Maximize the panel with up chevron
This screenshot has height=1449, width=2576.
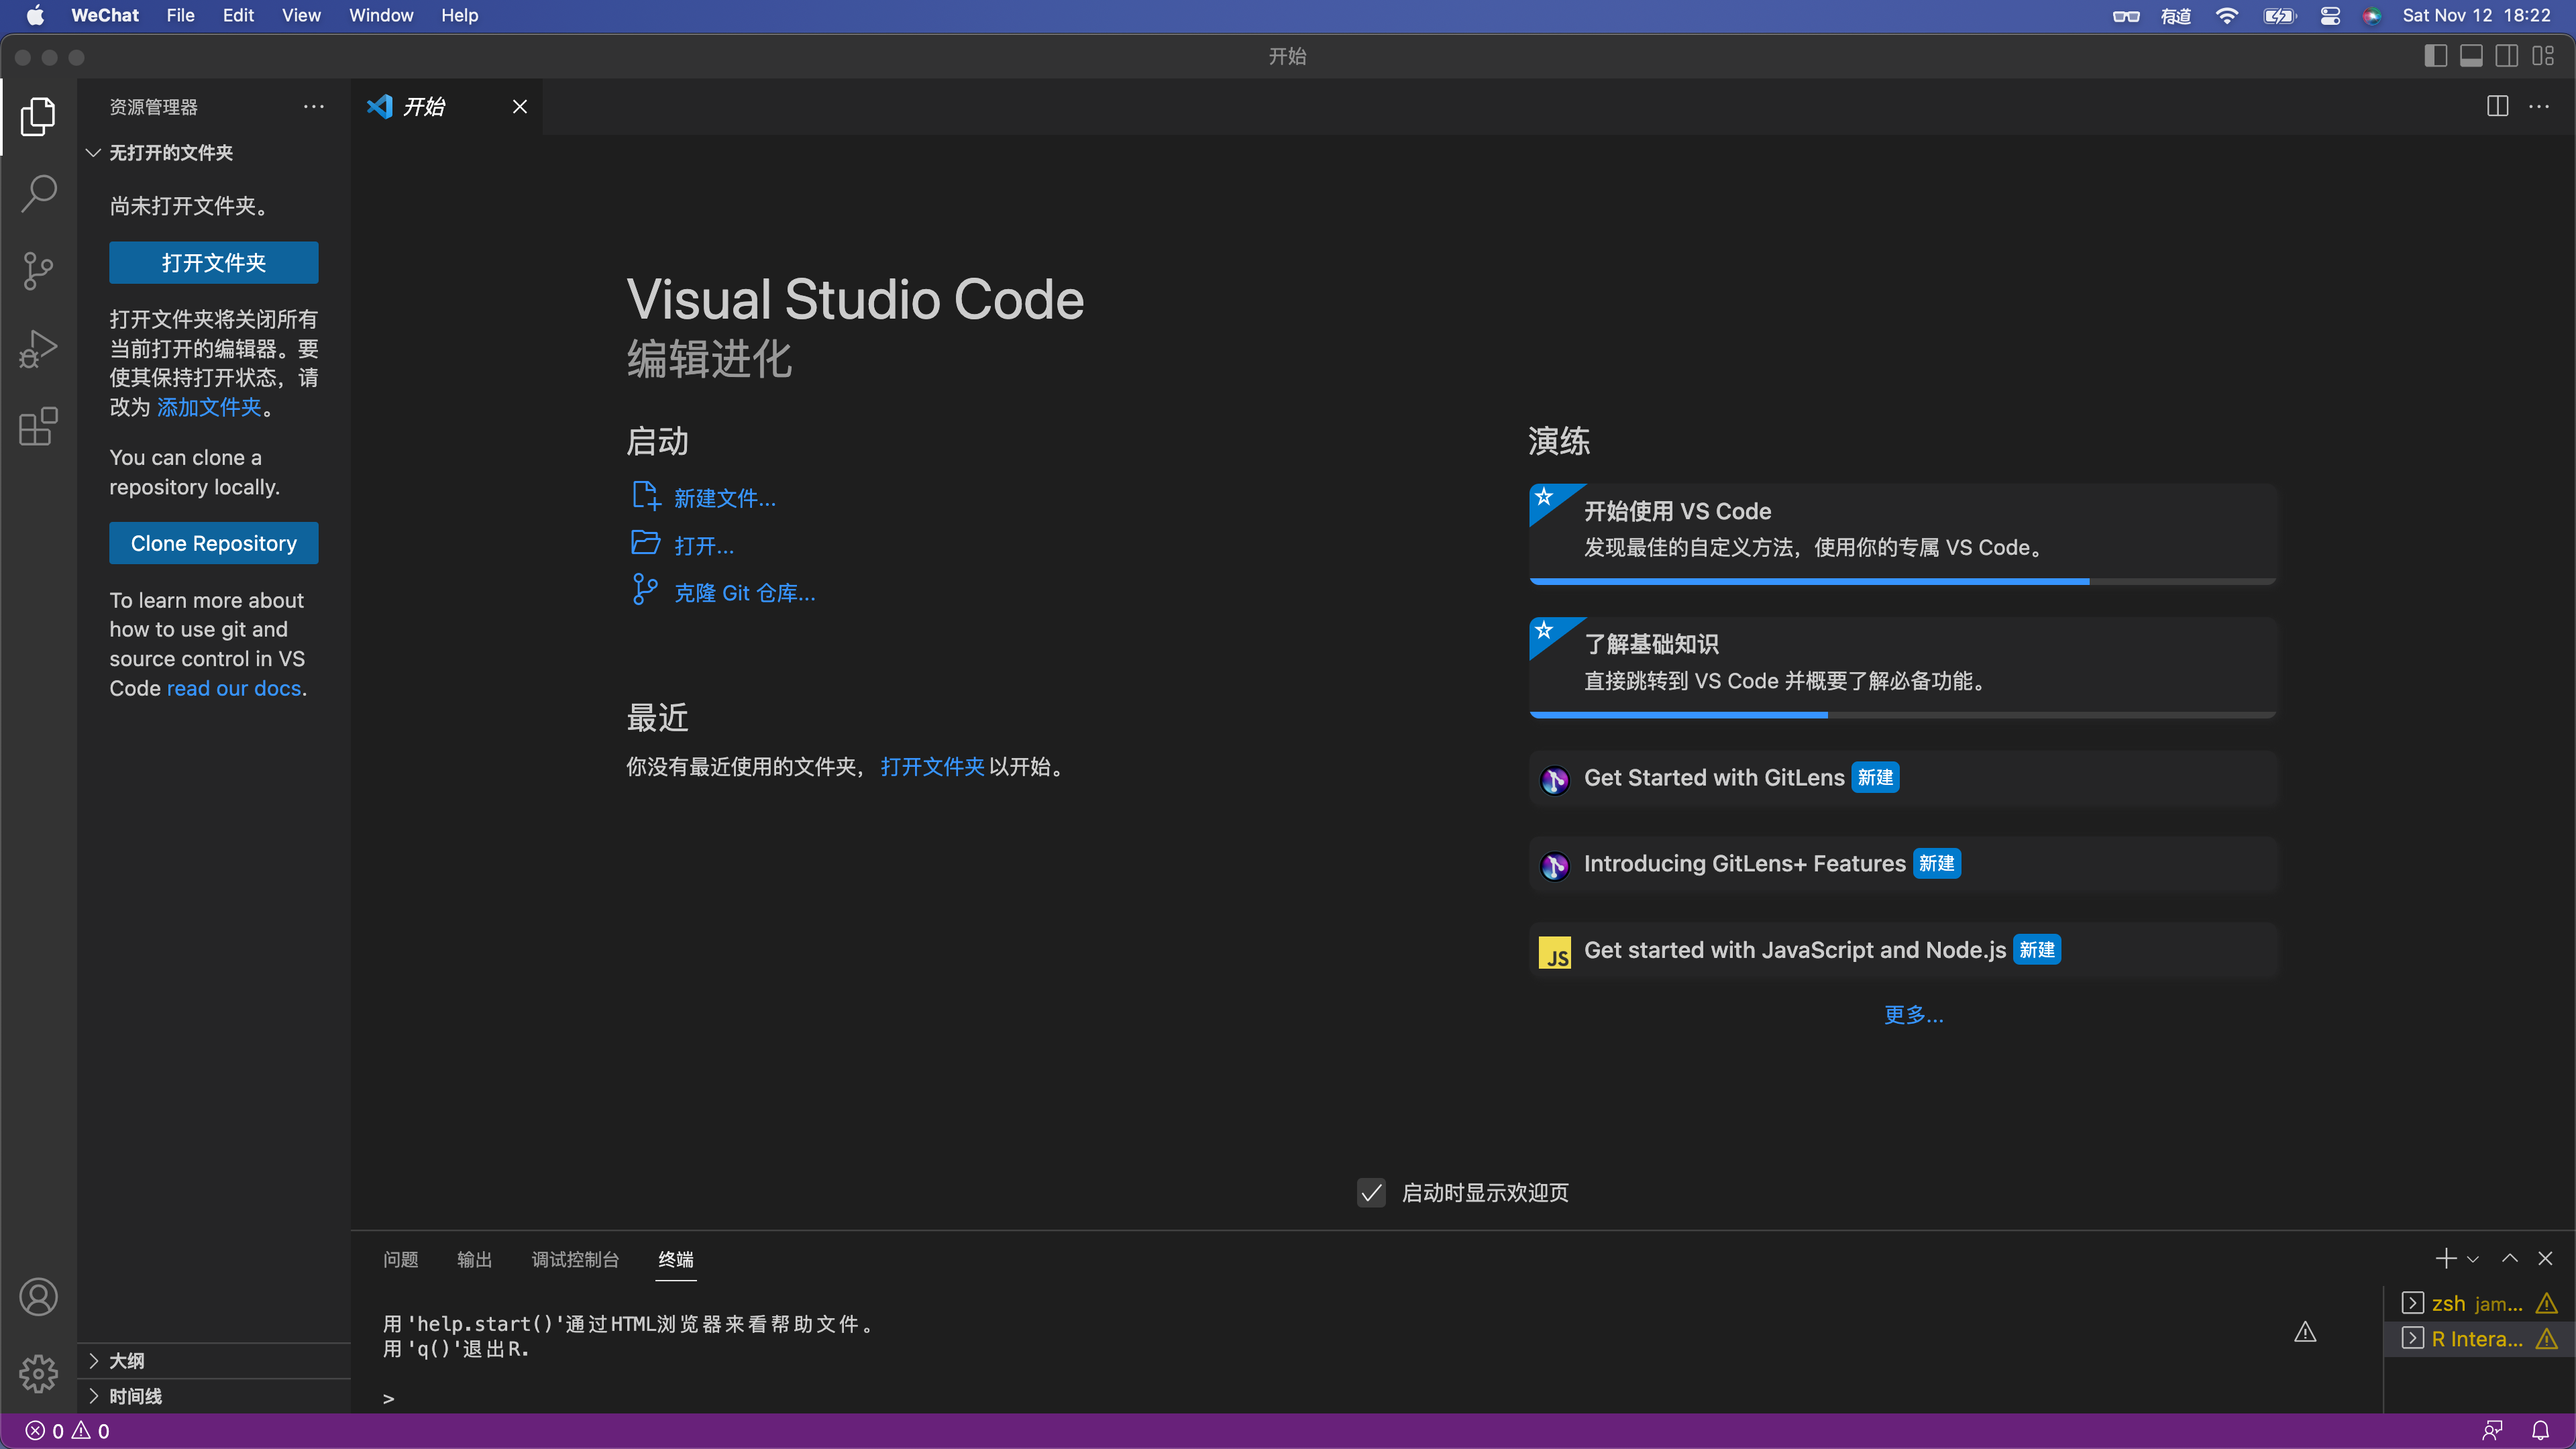[2510, 1258]
